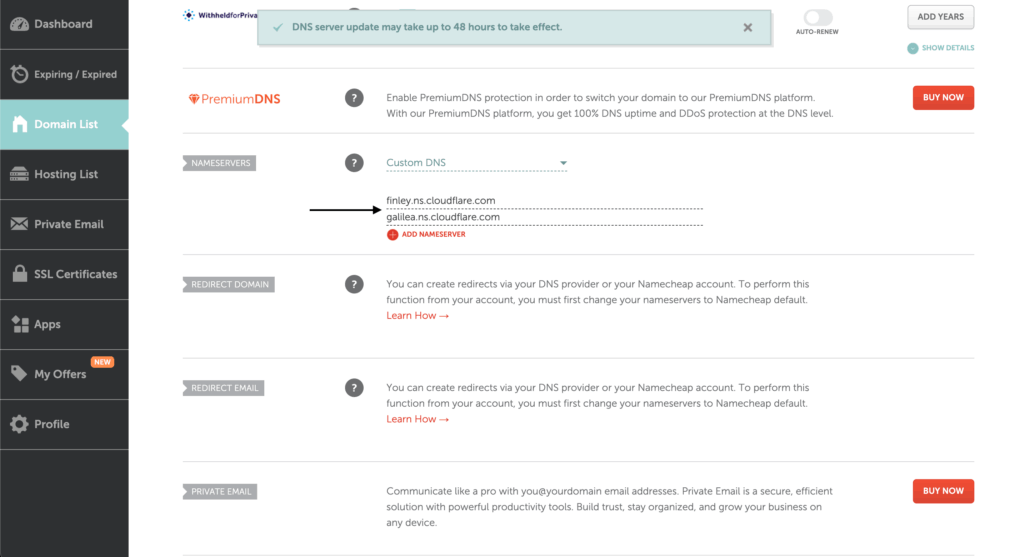Click Learn How link under Redirect Domain
The image size is (1024, 557).
pyautogui.click(x=417, y=316)
